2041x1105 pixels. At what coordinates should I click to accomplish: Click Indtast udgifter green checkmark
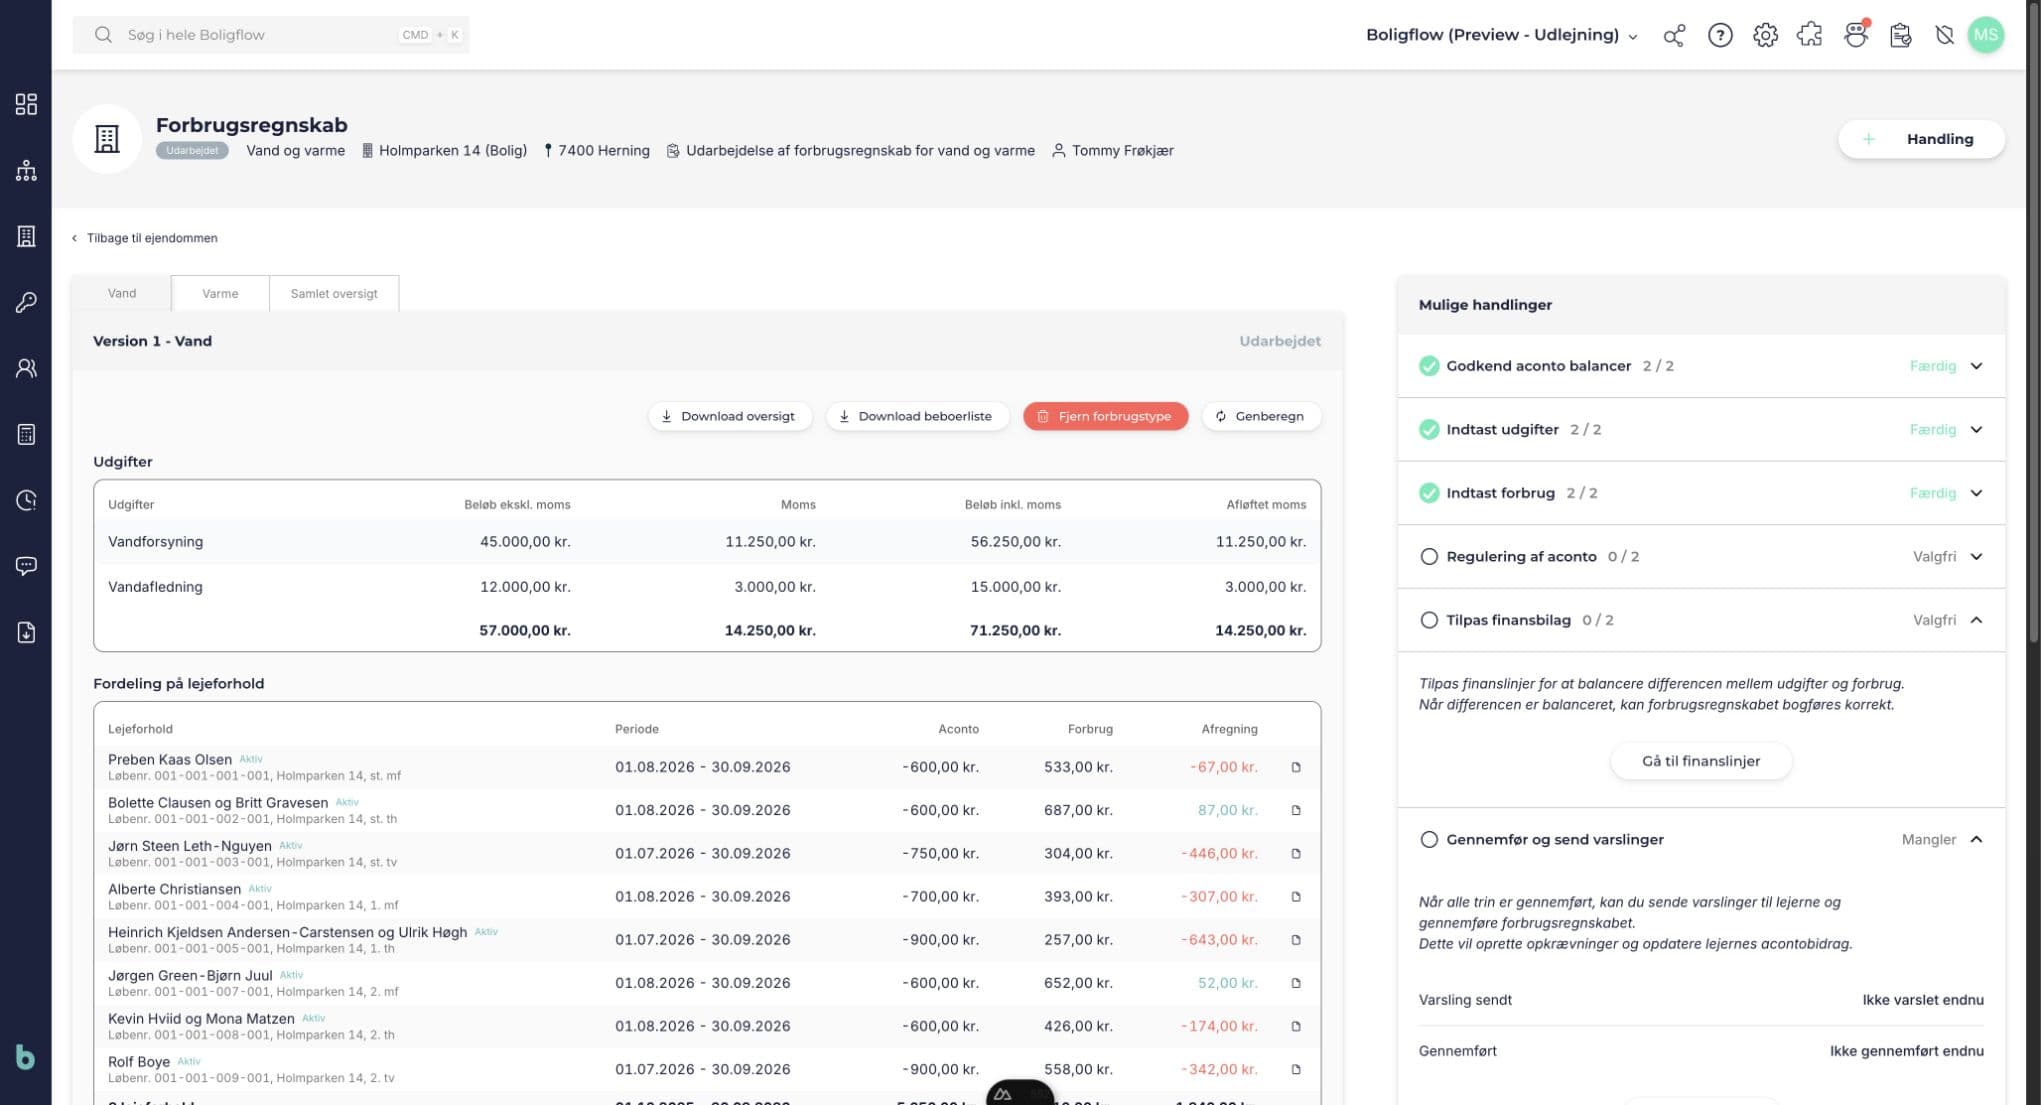coord(1429,429)
